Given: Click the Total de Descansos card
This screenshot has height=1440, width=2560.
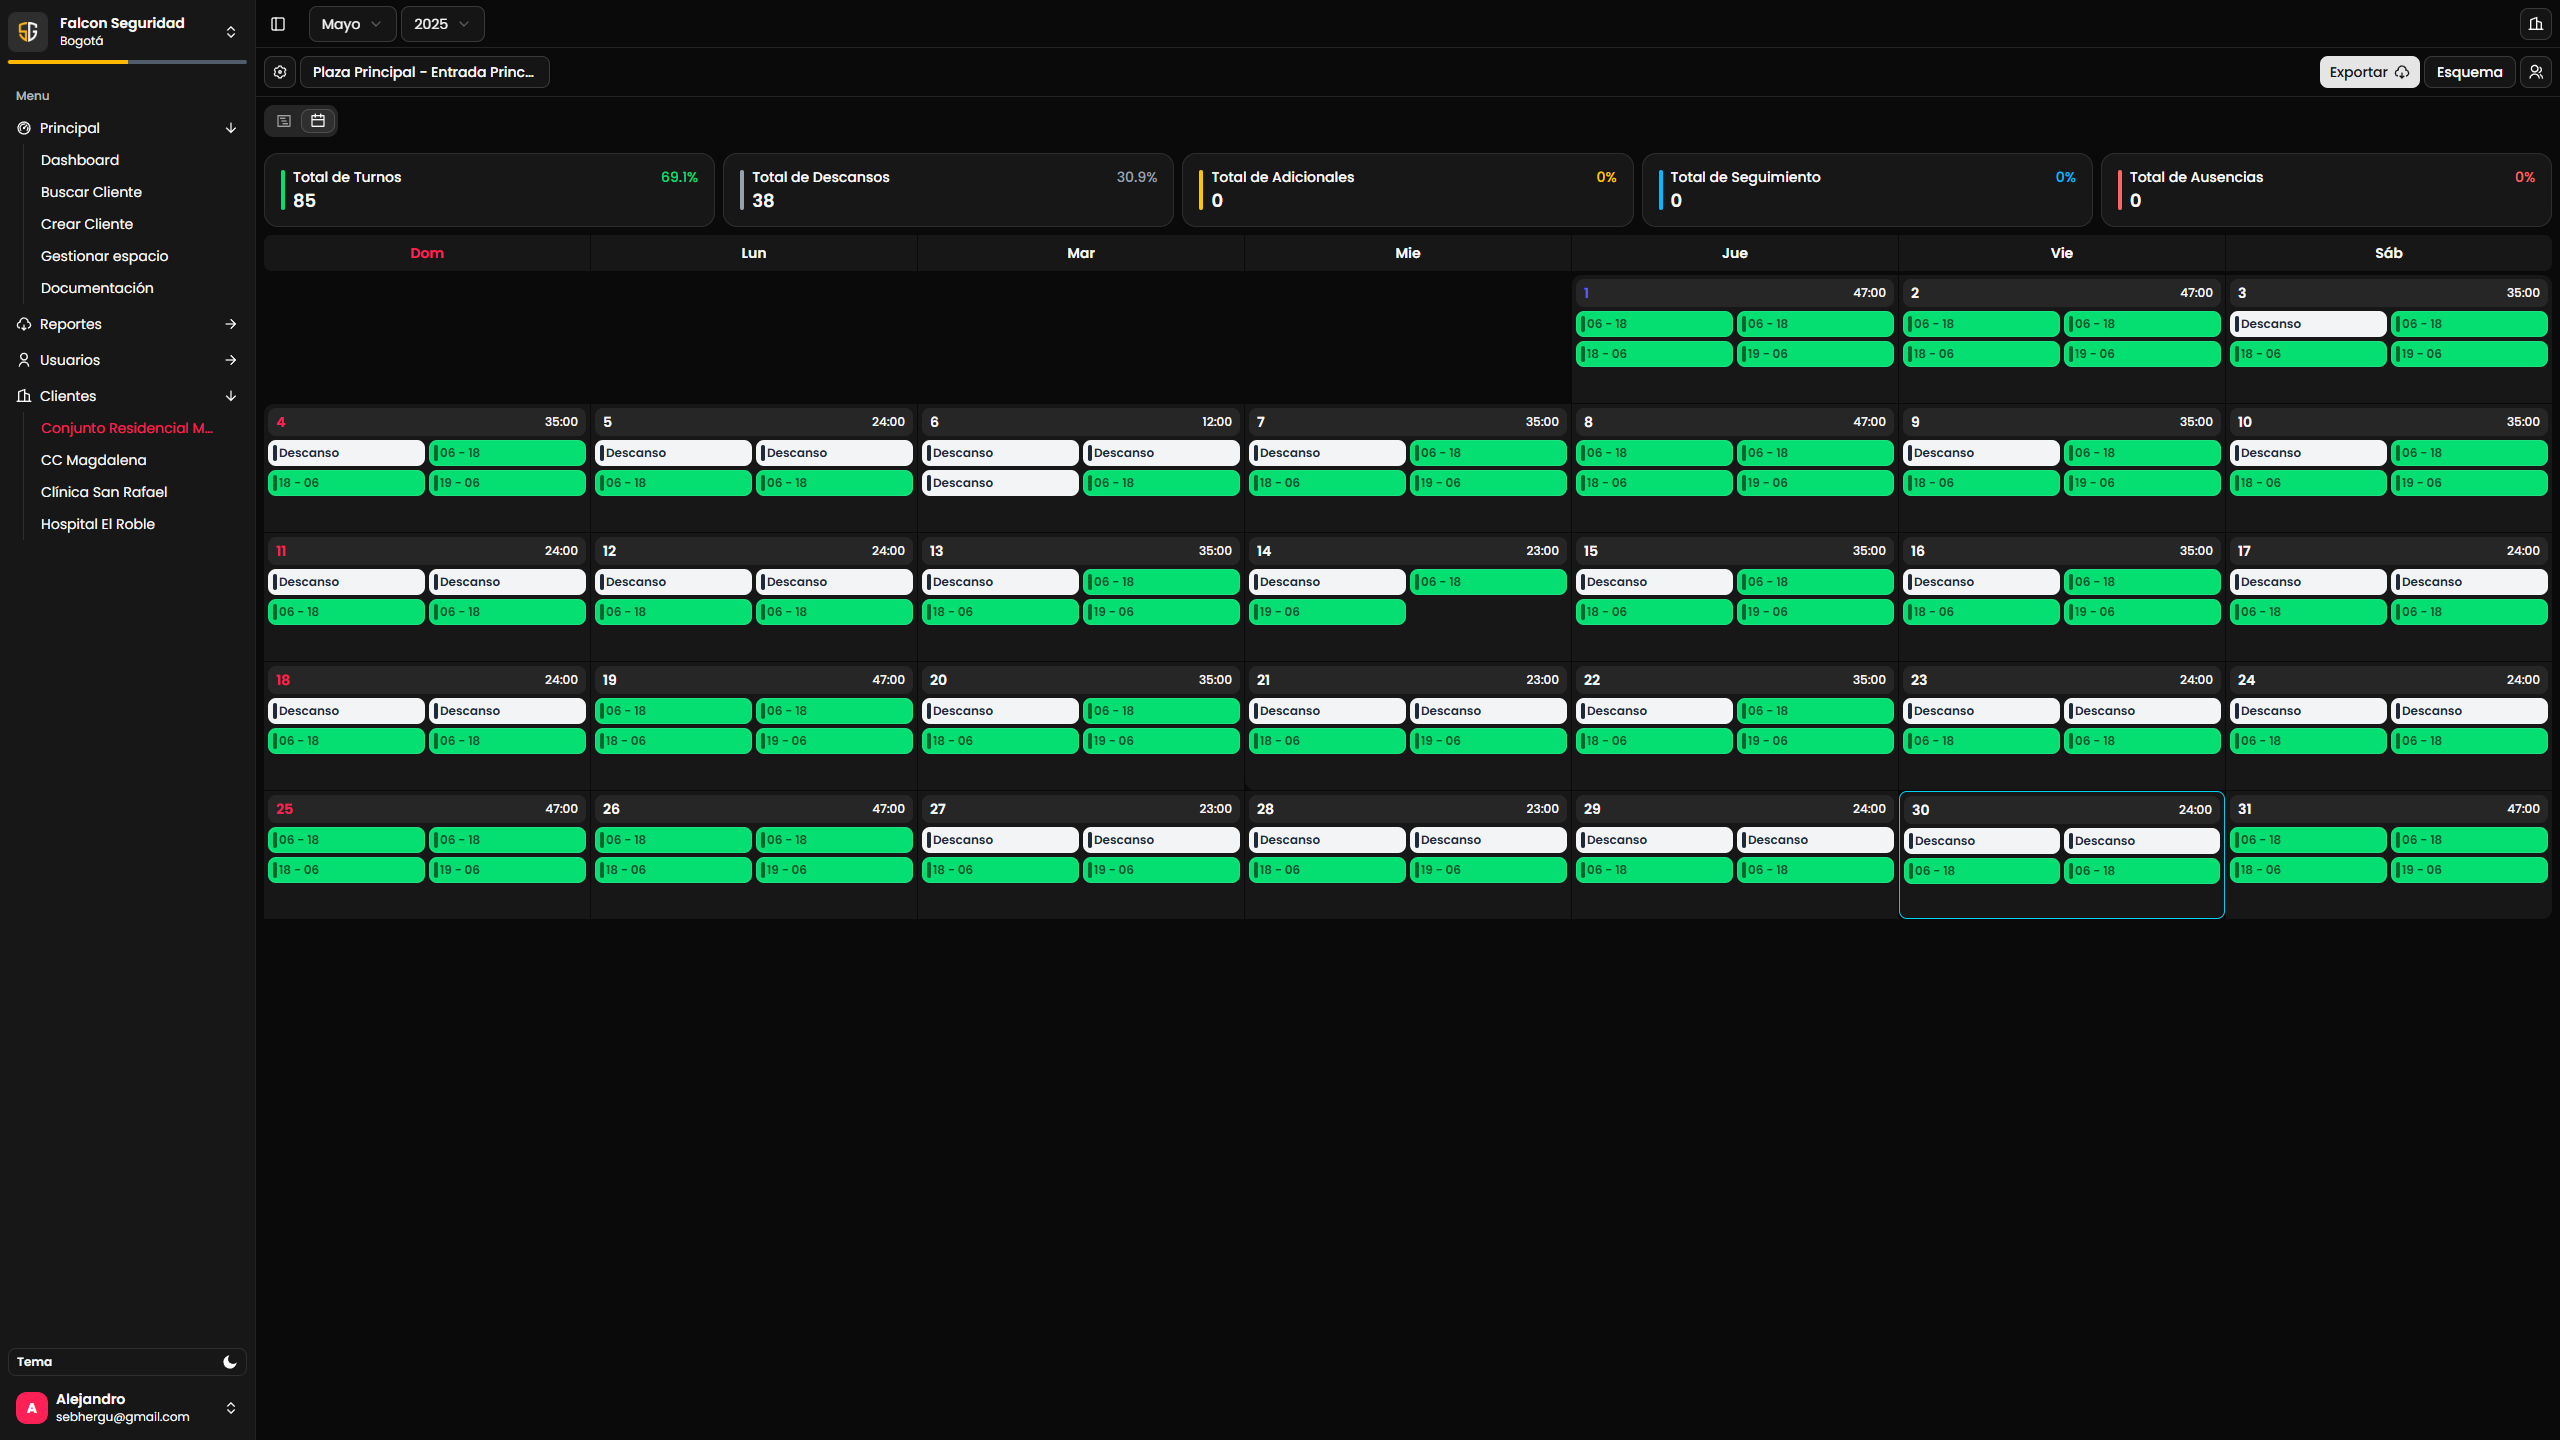Looking at the screenshot, I should tap(948, 190).
